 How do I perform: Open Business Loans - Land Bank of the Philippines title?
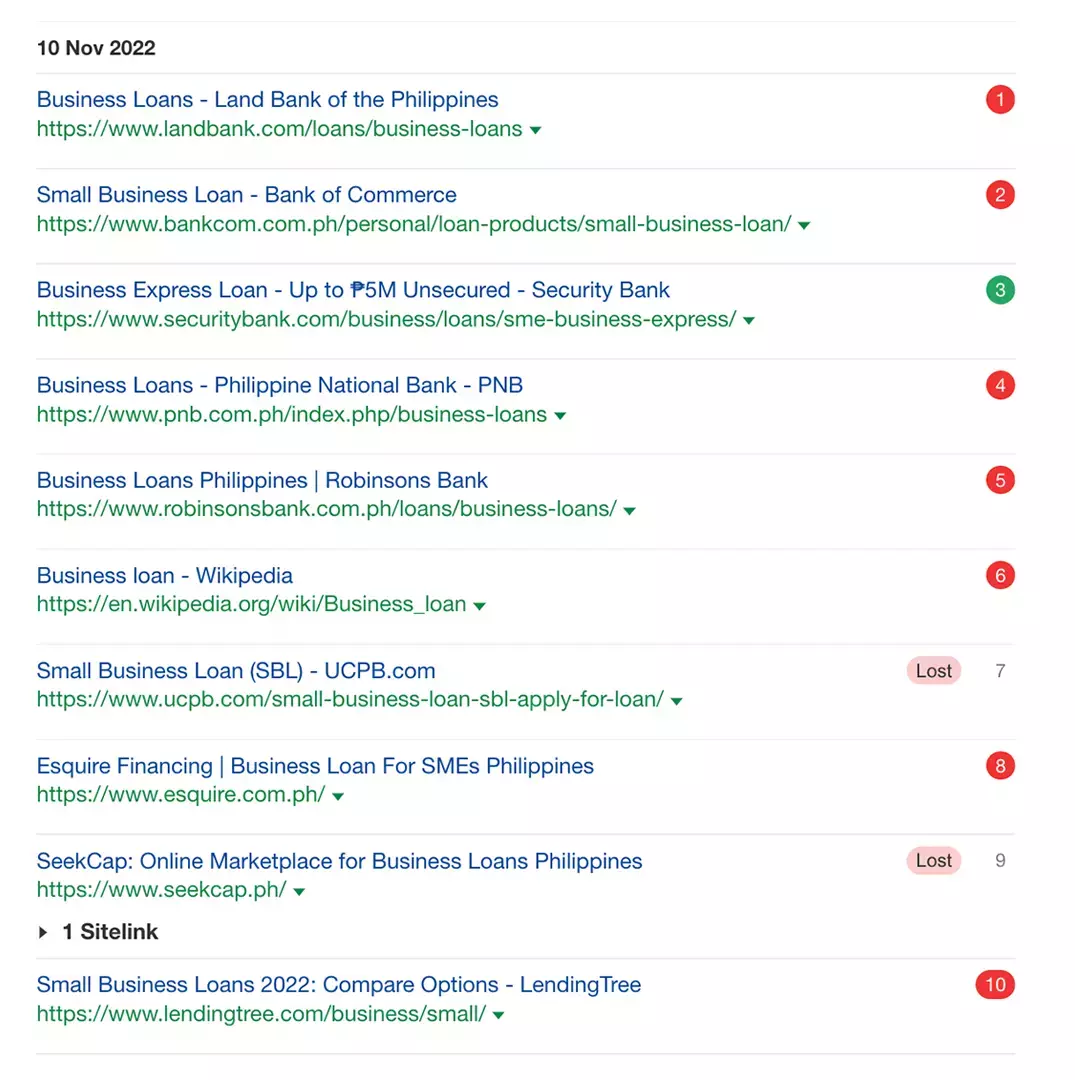pos(267,100)
